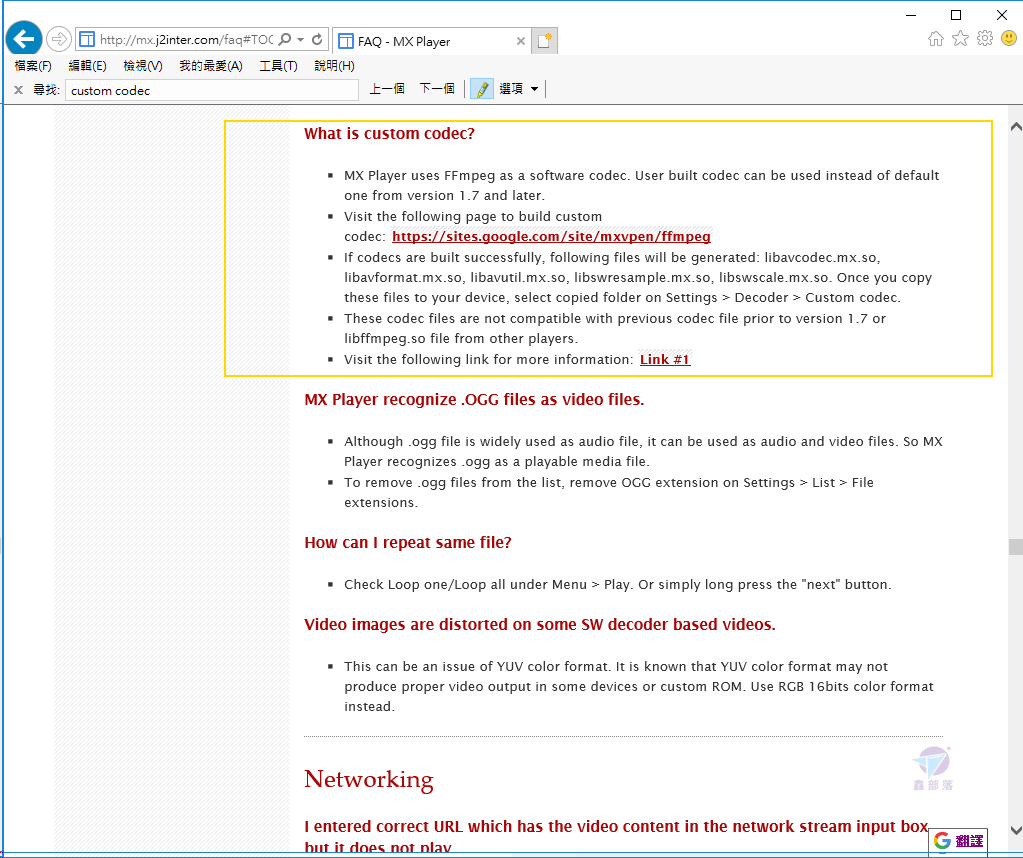Minimize the browser window
Viewport: 1023px width, 858px height.
click(x=911, y=14)
